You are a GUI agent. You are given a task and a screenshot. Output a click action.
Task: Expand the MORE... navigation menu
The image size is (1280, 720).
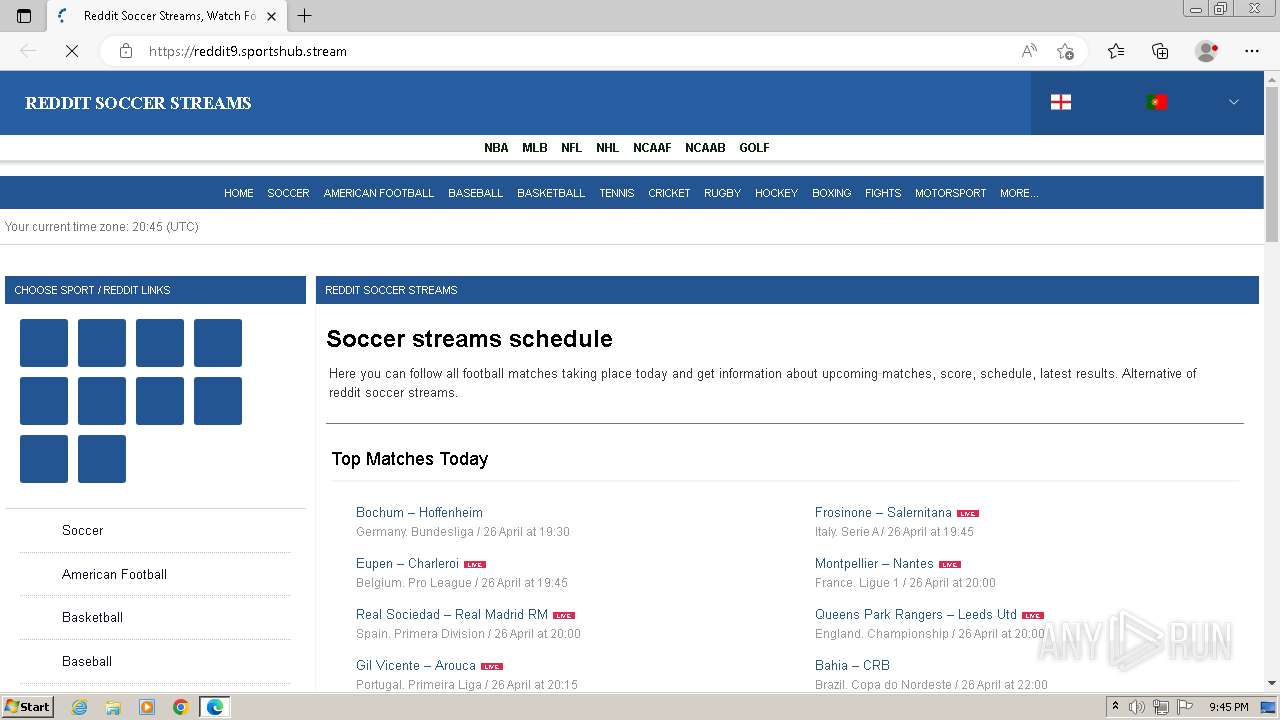tap(1019, 193)
